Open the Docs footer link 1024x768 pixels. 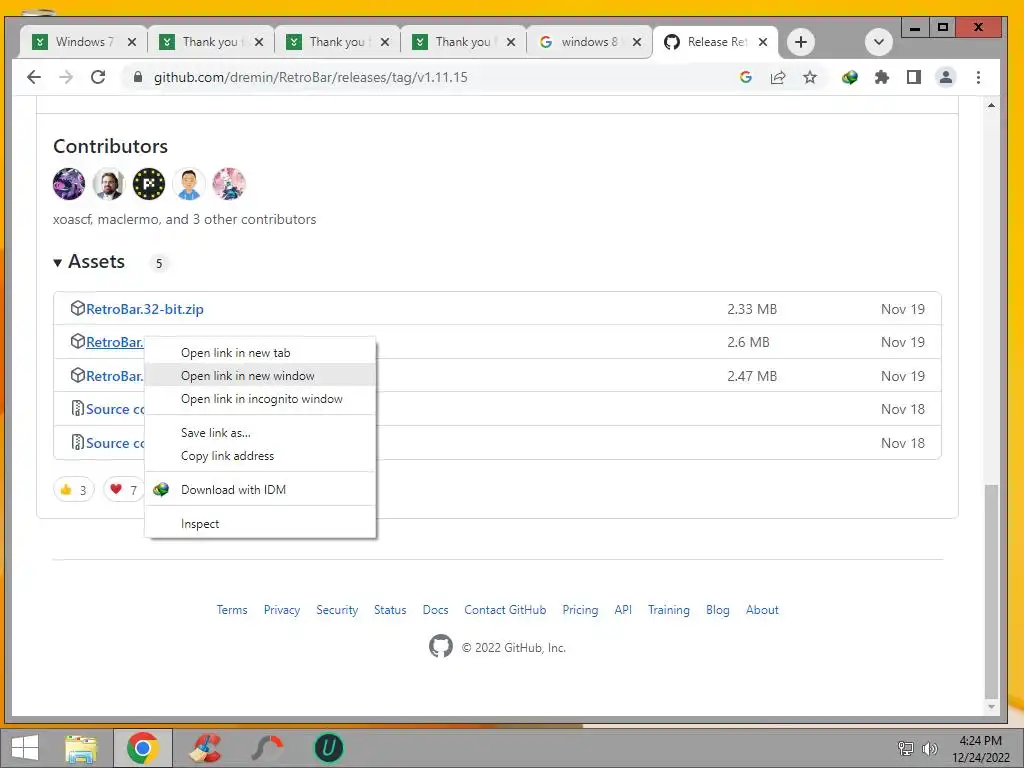(x=436, y=610)
